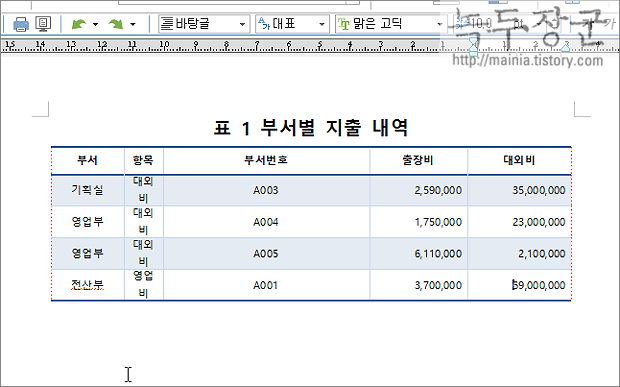Click the A005 cell
The height and width of the screenshot is (387, 620).
pos(266,253)
